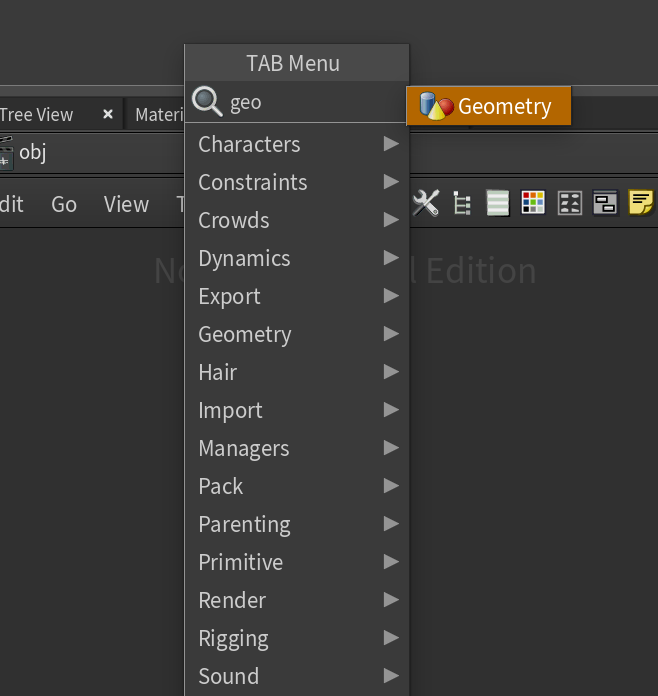Expand the Import submenu arrow
The height and width of the screenshot is (696, 658).
pos(391,410)
